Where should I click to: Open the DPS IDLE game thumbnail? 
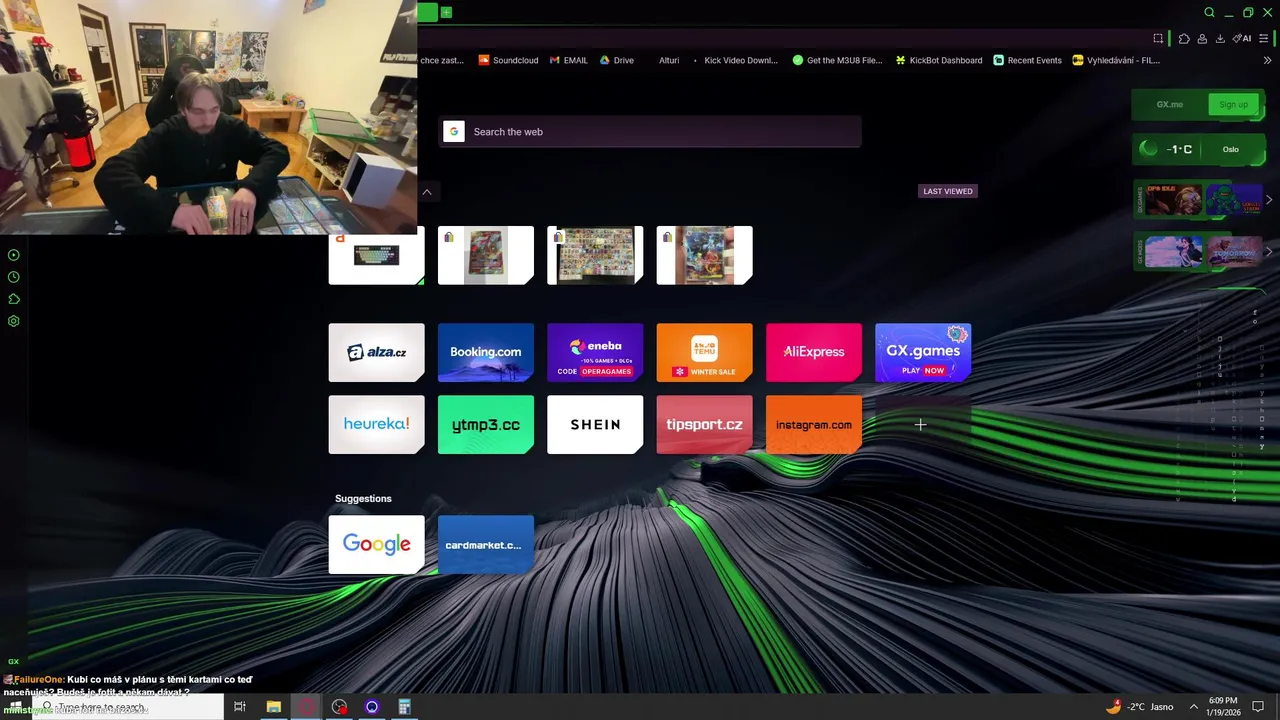pyautogui.click(x=1174, y=200)
